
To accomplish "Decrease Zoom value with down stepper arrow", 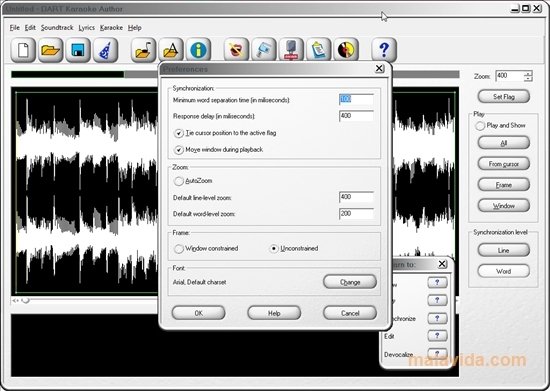I will pyautogui.click(x=528, y=79).
